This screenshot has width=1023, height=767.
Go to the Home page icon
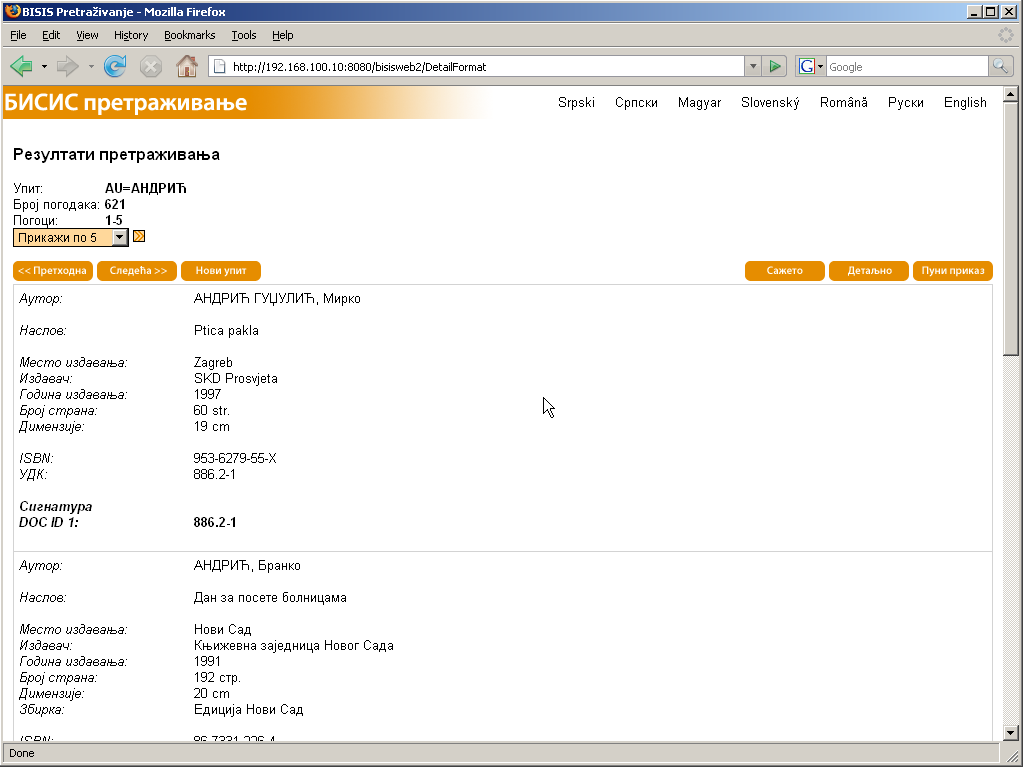click(186, 66)
